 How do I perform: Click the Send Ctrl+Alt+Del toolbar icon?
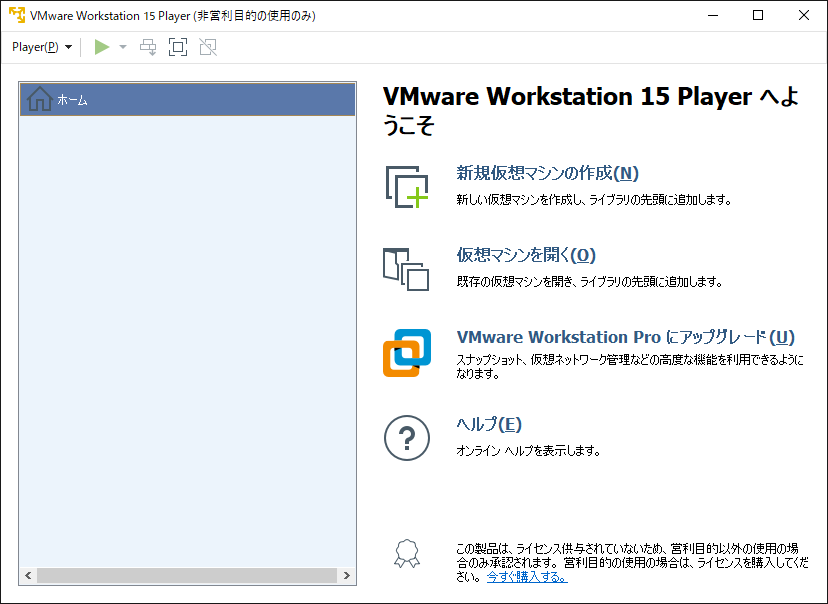pos(148,47)
